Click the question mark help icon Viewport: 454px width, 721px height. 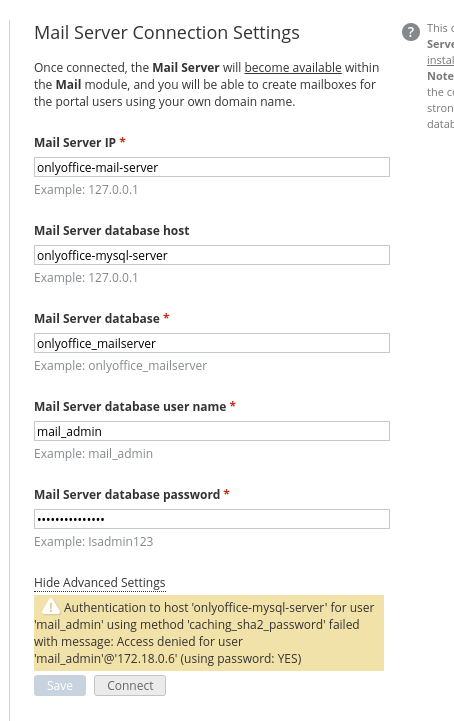tap(410, 32)
